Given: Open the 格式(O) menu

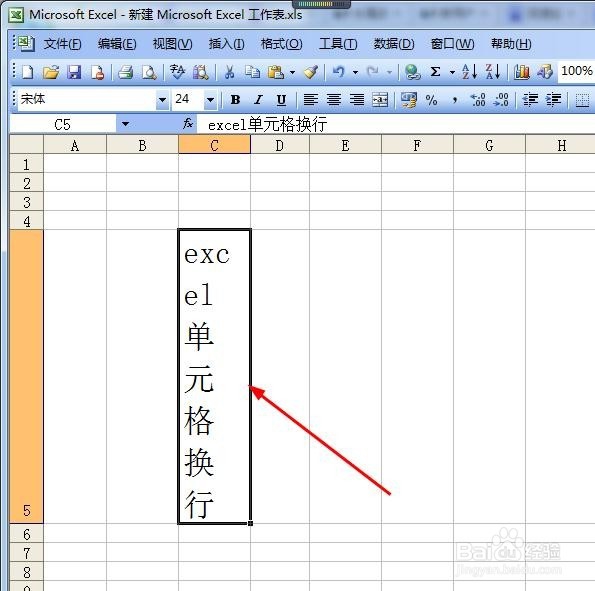Looking at the screenshot, I should tap(282, 44).
